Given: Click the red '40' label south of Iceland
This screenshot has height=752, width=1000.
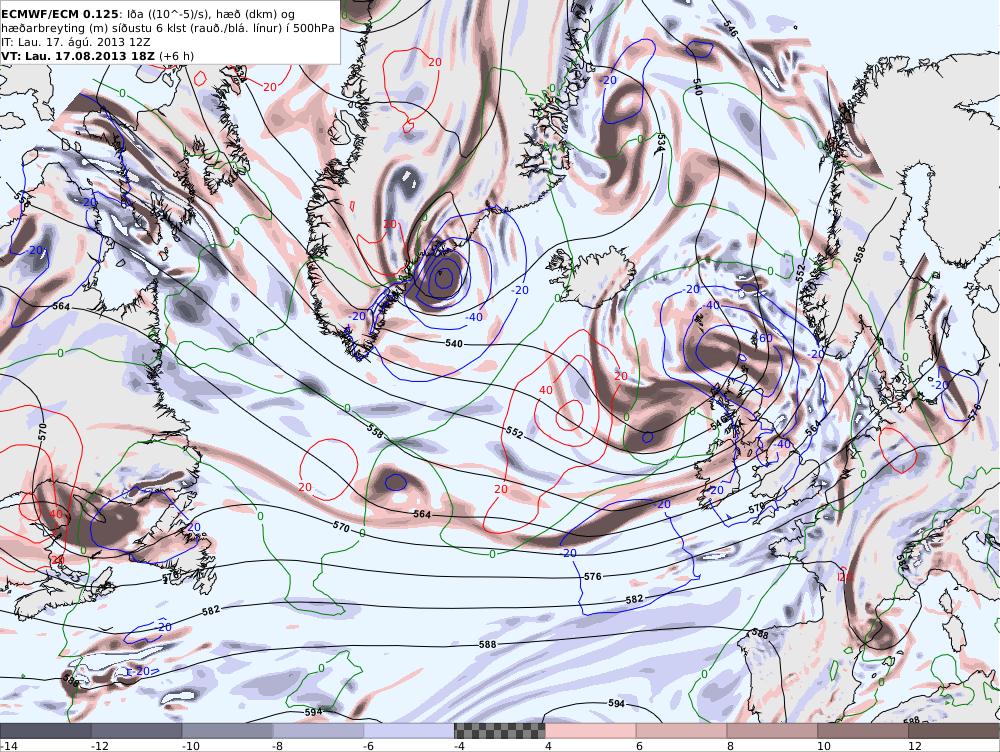Looking at the screenshot, I should point(546,390).
